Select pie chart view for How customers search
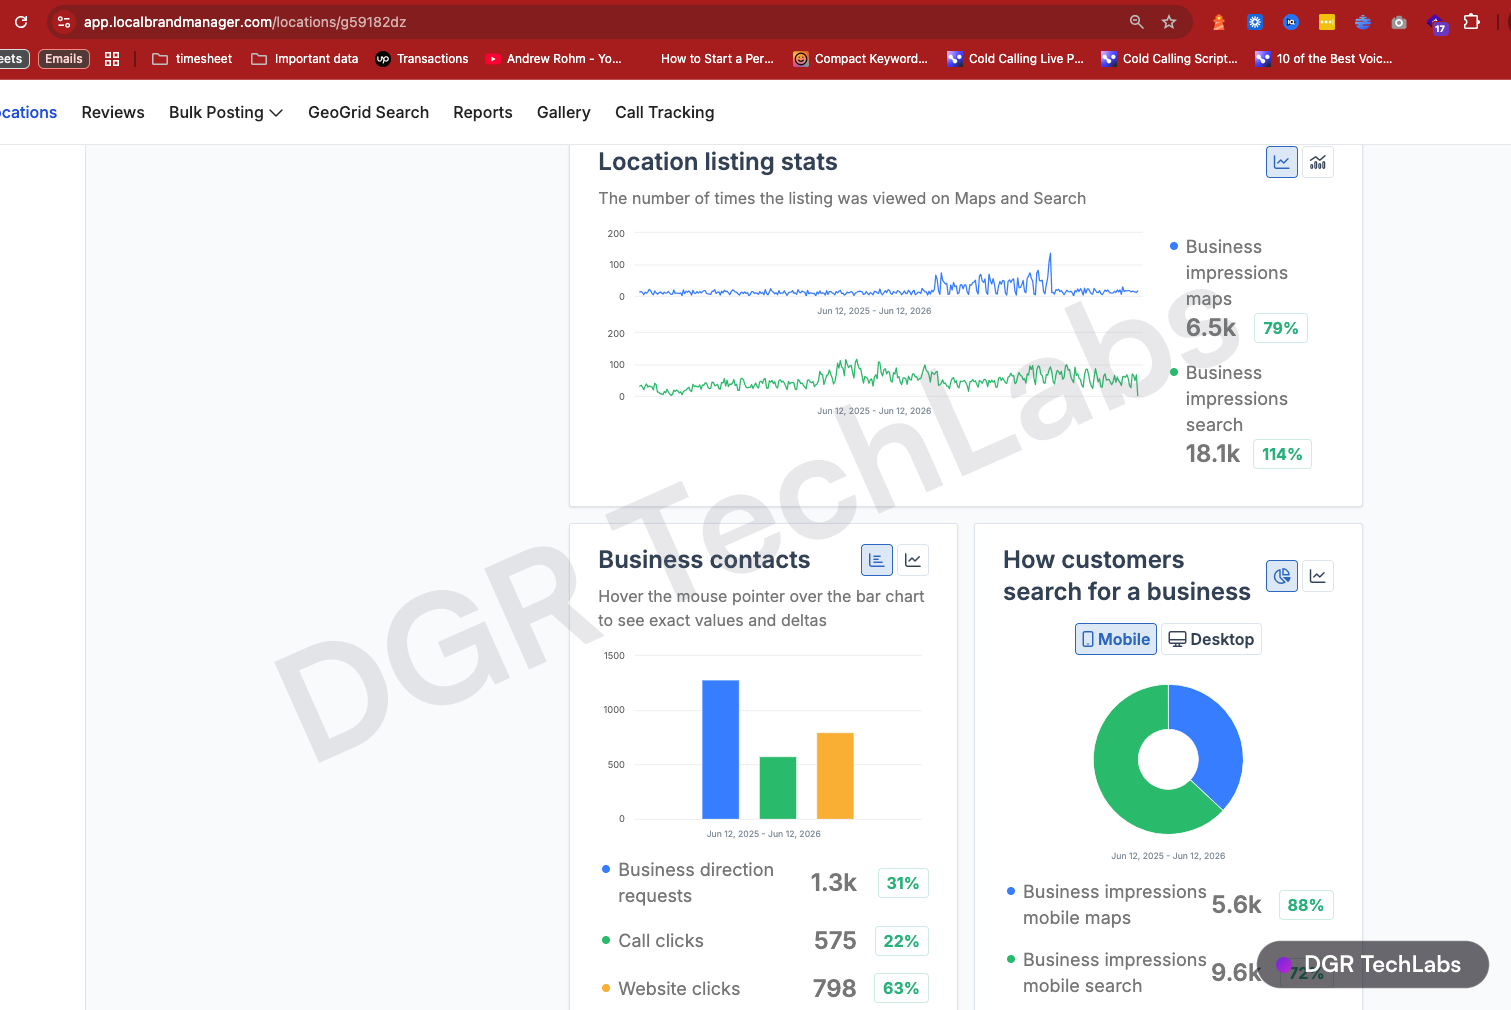The height and width of the screenshot is (1010, 1511). coord(1282,576)
